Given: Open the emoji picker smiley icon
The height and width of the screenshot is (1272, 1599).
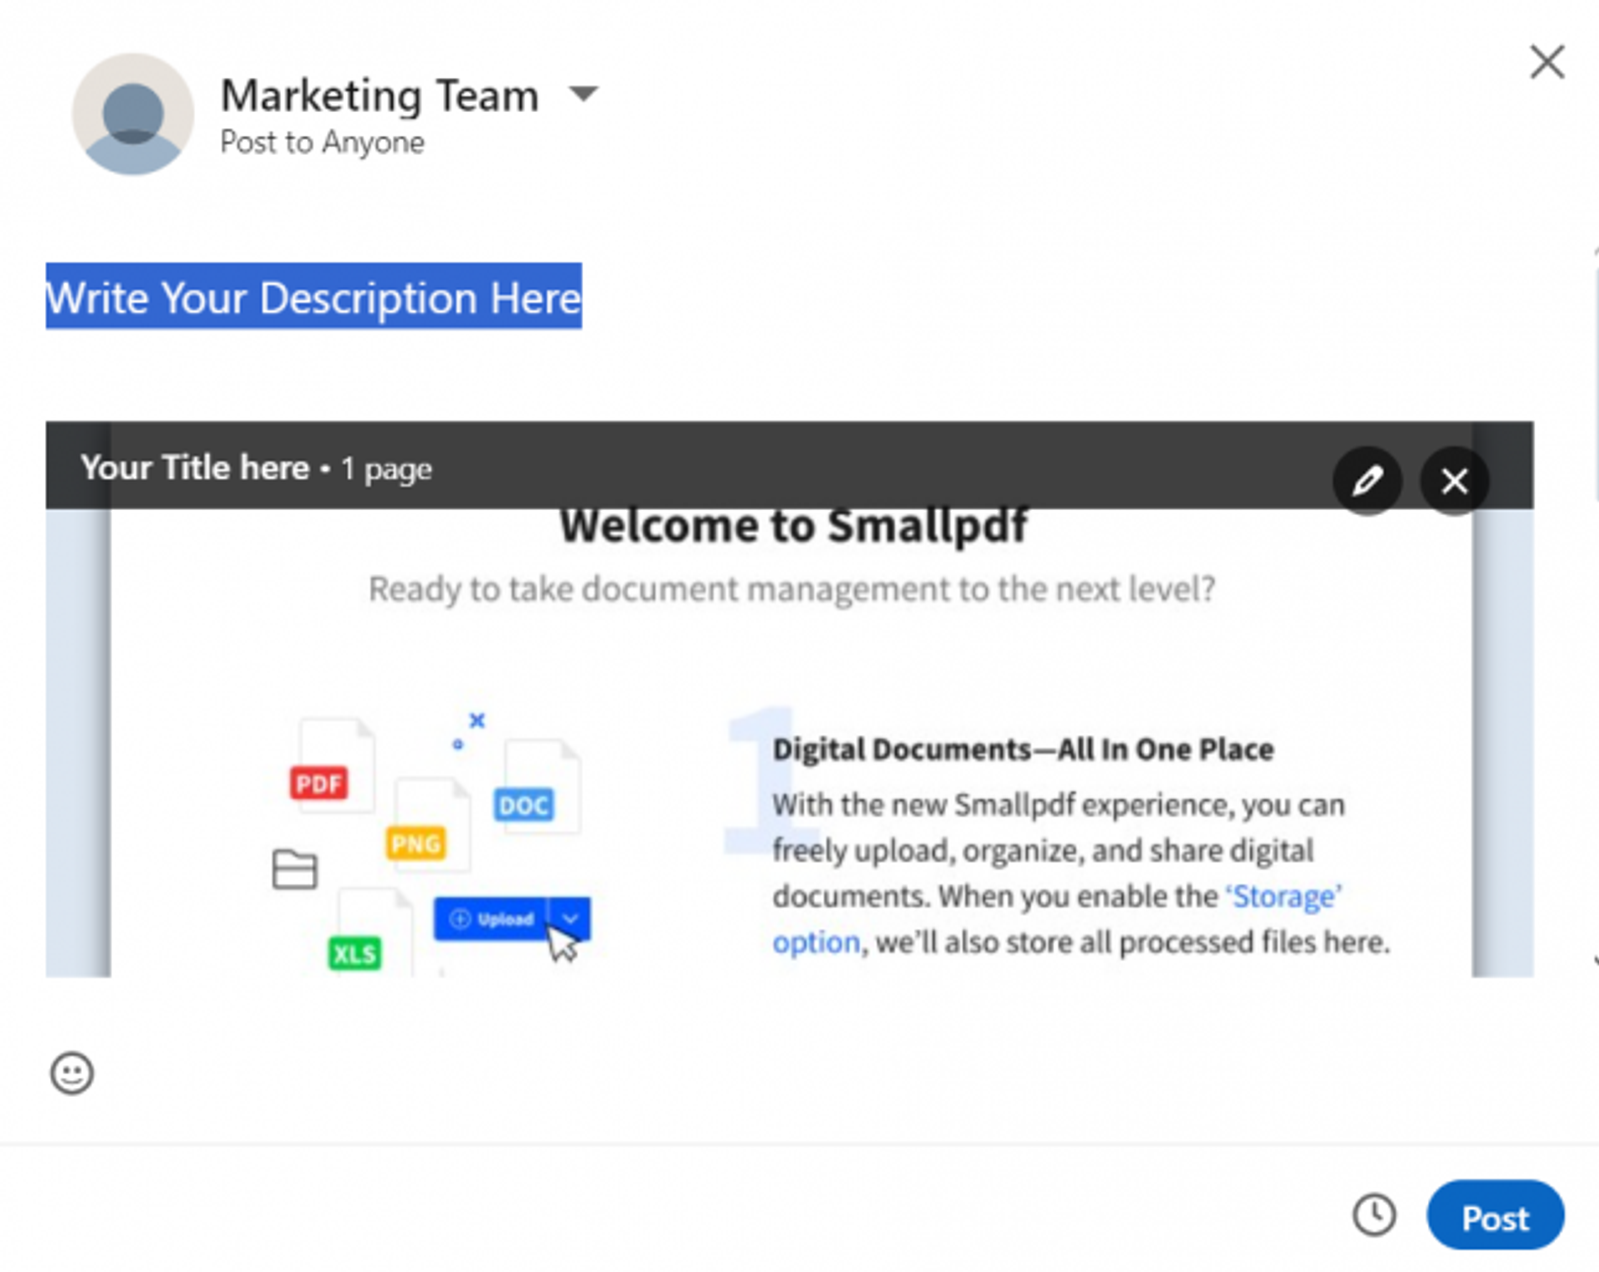Looking at the screenshot, I should [72, 1073].
